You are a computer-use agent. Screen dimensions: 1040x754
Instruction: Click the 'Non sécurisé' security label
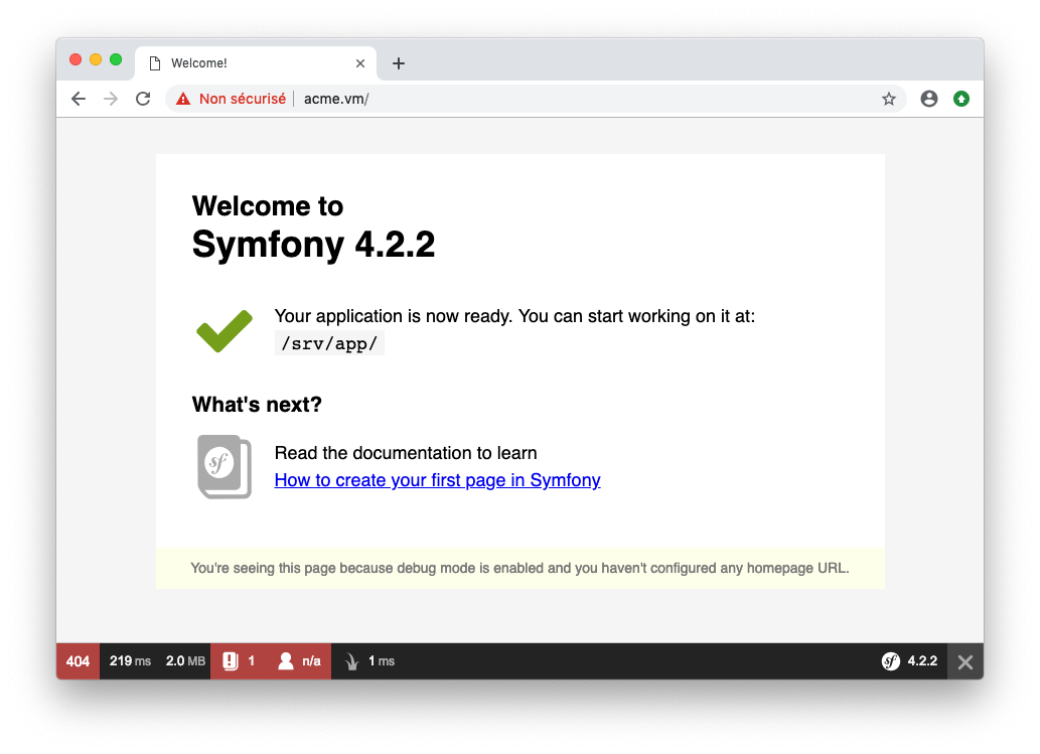pyautogui.click(x=242, y=99)
